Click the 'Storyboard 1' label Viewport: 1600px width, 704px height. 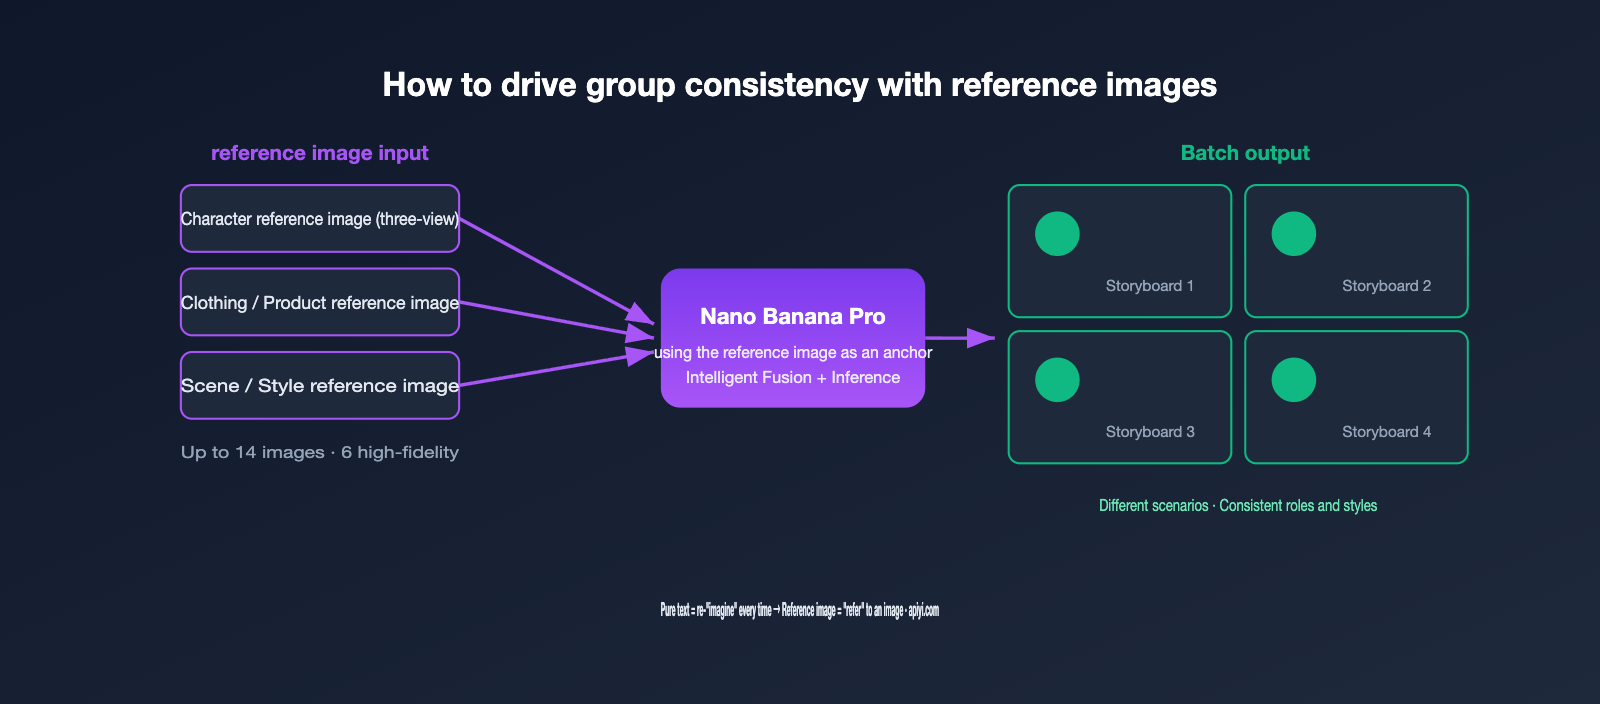click(x=1150, y=286)
